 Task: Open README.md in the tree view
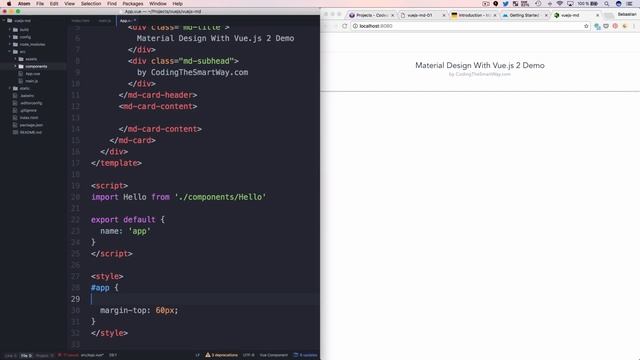[x=31, y=133]
